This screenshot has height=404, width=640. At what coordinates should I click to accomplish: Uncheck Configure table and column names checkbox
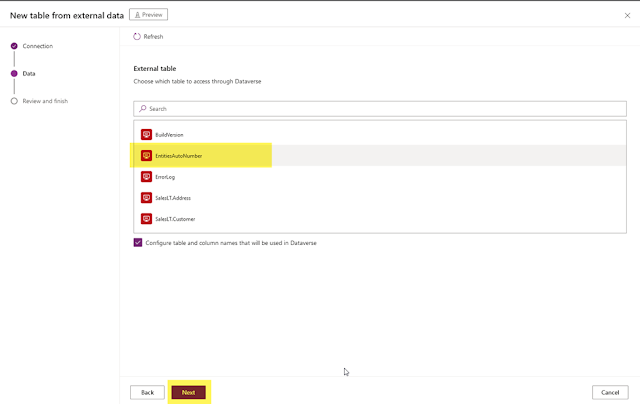pos(138,243)
